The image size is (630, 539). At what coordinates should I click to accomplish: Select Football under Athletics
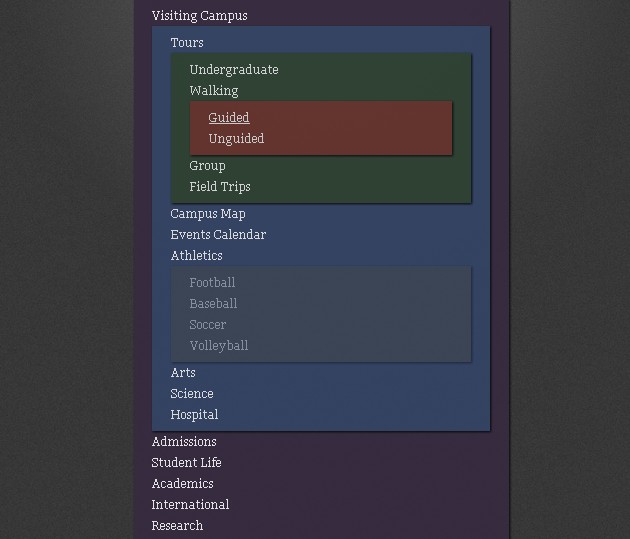pos(212,283)
